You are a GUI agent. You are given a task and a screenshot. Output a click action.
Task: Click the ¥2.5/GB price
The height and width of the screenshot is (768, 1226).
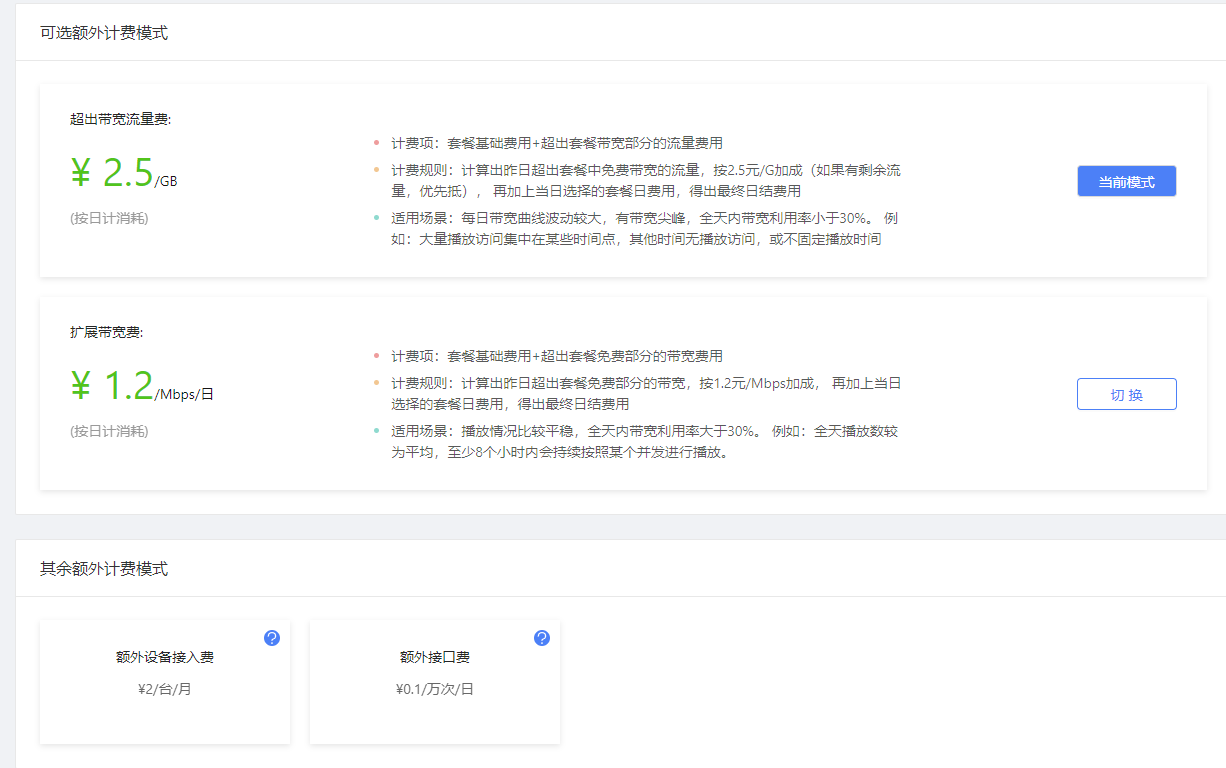click(124, 174)
